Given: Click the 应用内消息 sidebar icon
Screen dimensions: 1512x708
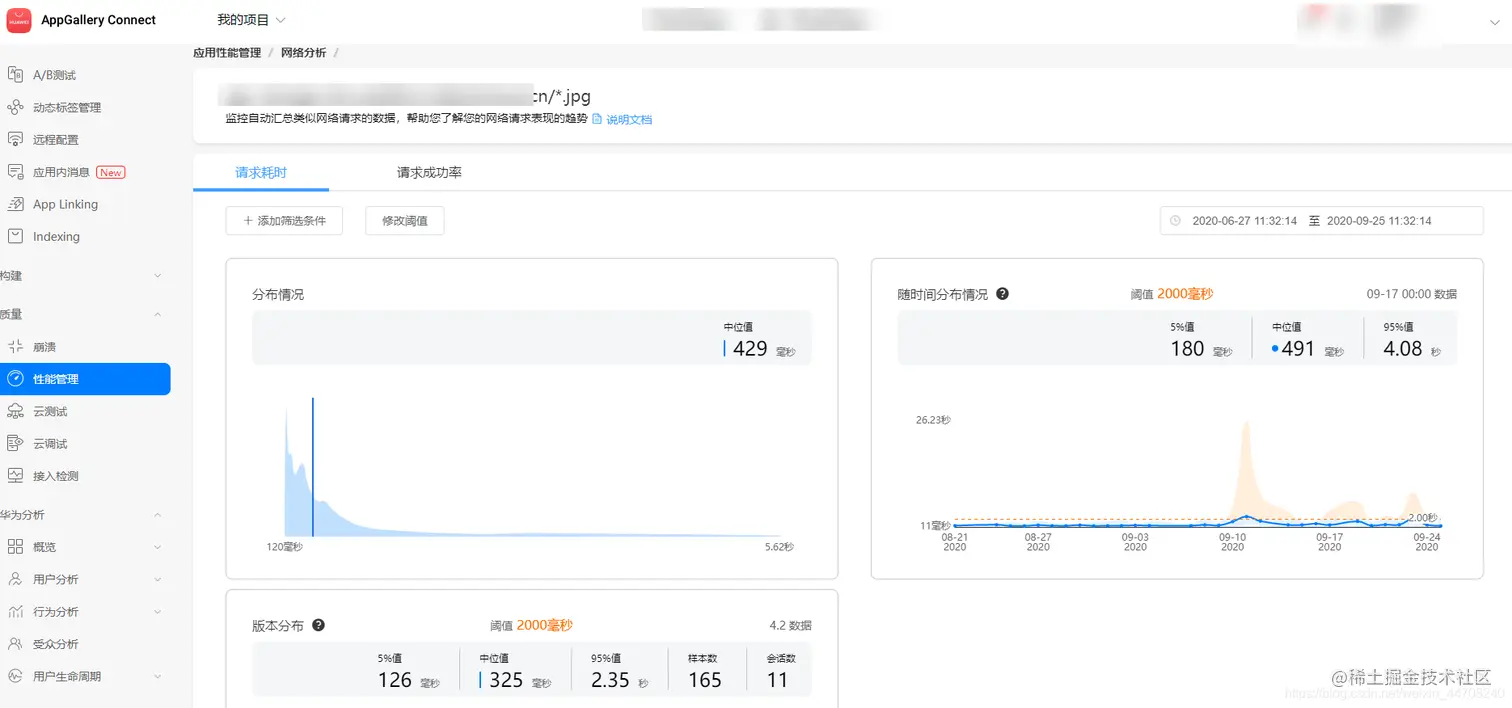Looking at the screenshot, I should [x=15, y=172].
